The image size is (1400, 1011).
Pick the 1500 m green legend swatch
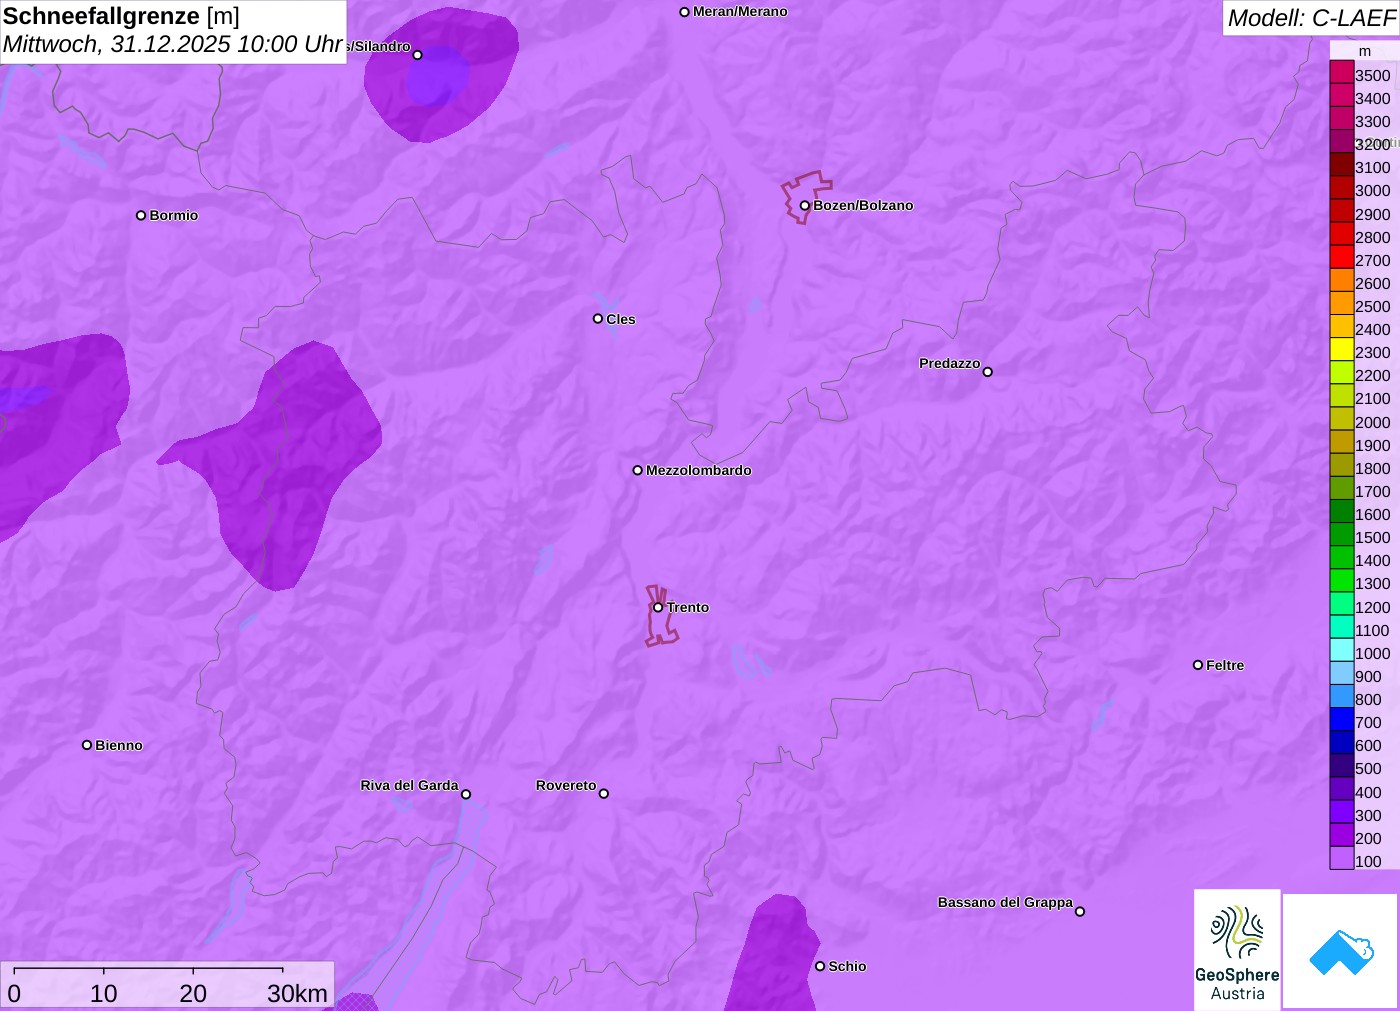[x=1342, y=535]
